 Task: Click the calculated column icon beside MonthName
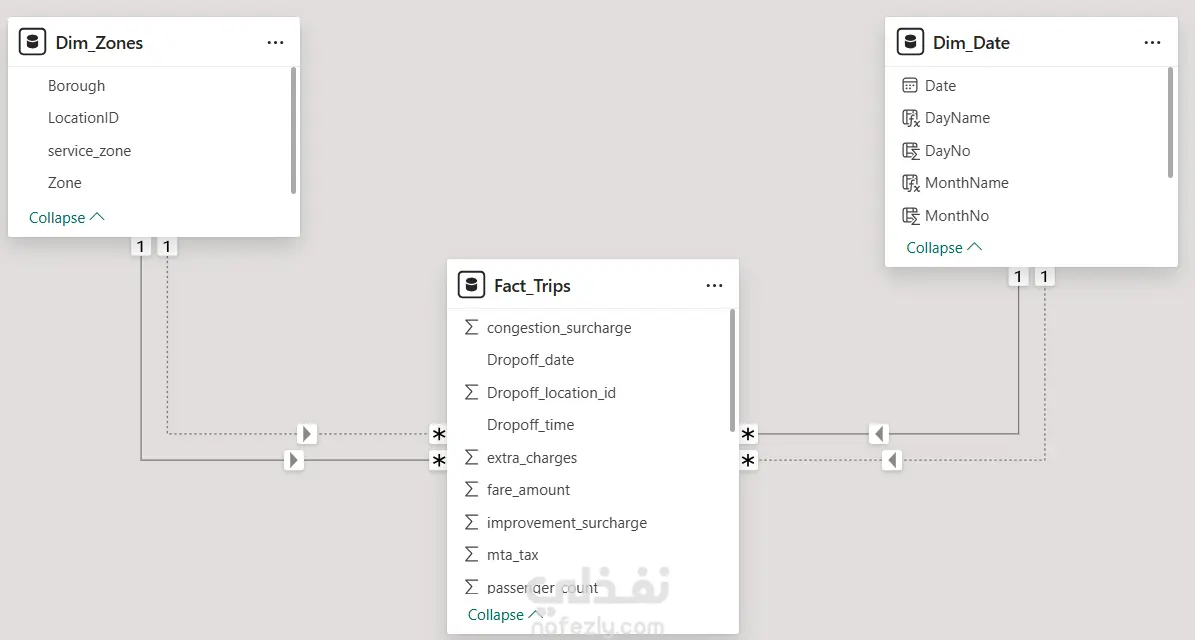click(x=910, y=183)
